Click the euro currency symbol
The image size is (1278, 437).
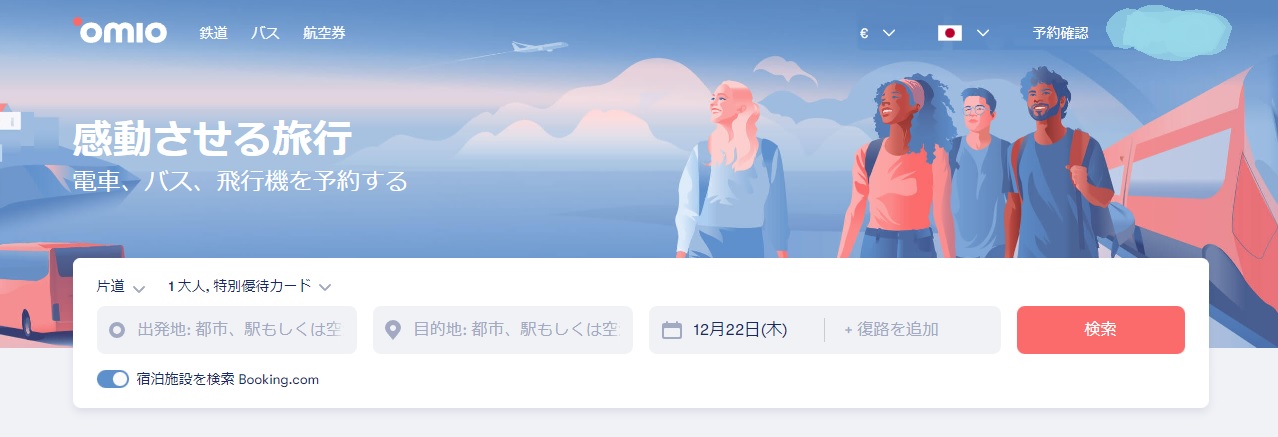pyautogui.click(x=864, y=33)
